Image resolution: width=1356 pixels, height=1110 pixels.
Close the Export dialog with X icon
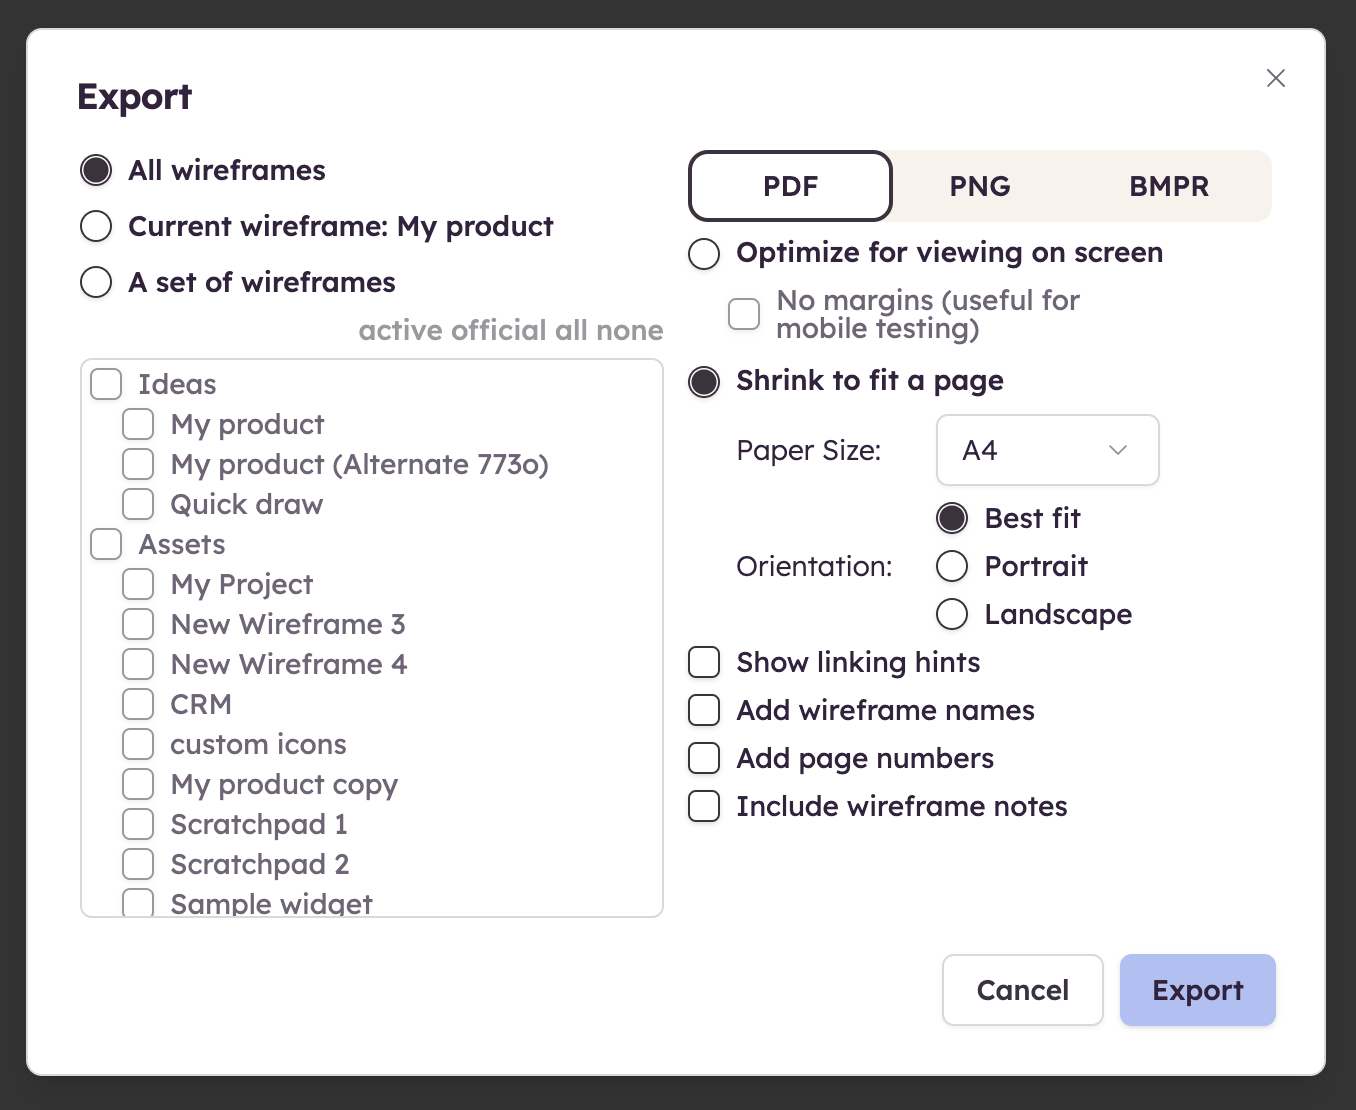1275,78
